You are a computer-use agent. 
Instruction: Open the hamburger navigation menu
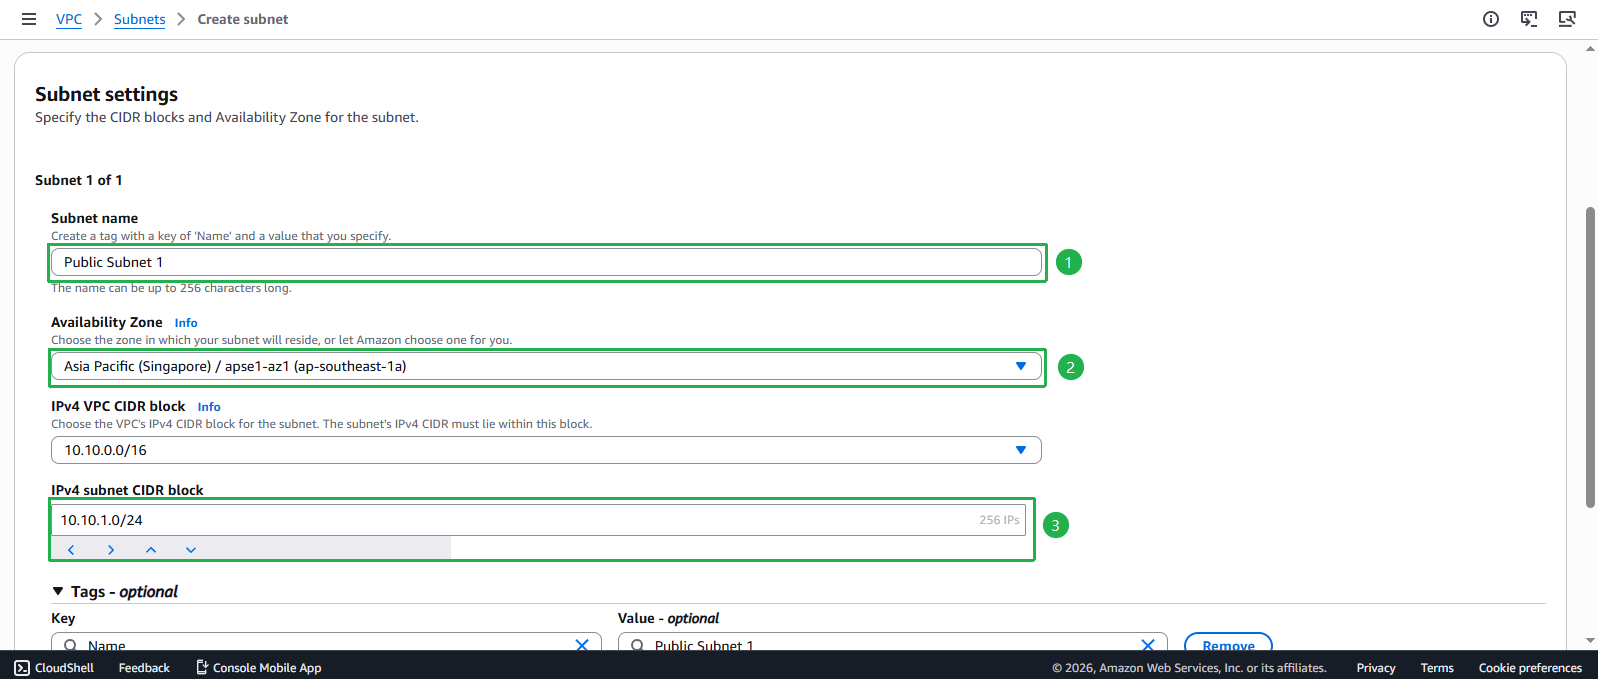pyautogui.click(x=29, y=19)
